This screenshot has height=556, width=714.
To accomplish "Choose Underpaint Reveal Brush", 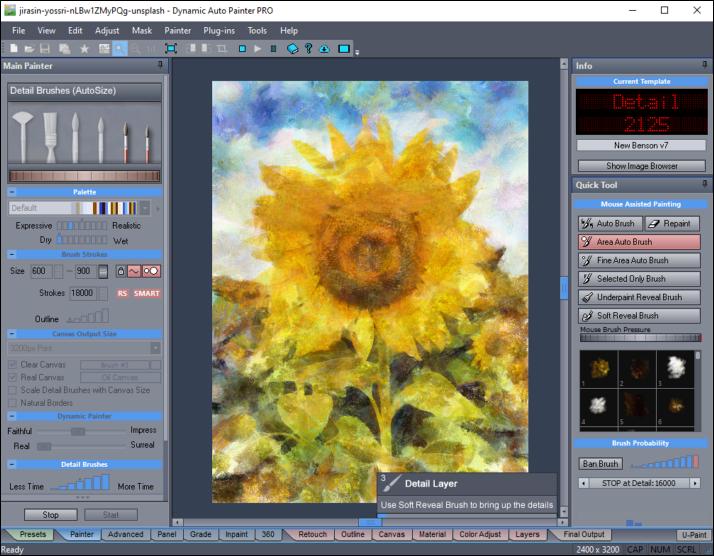I will (639, 297).
